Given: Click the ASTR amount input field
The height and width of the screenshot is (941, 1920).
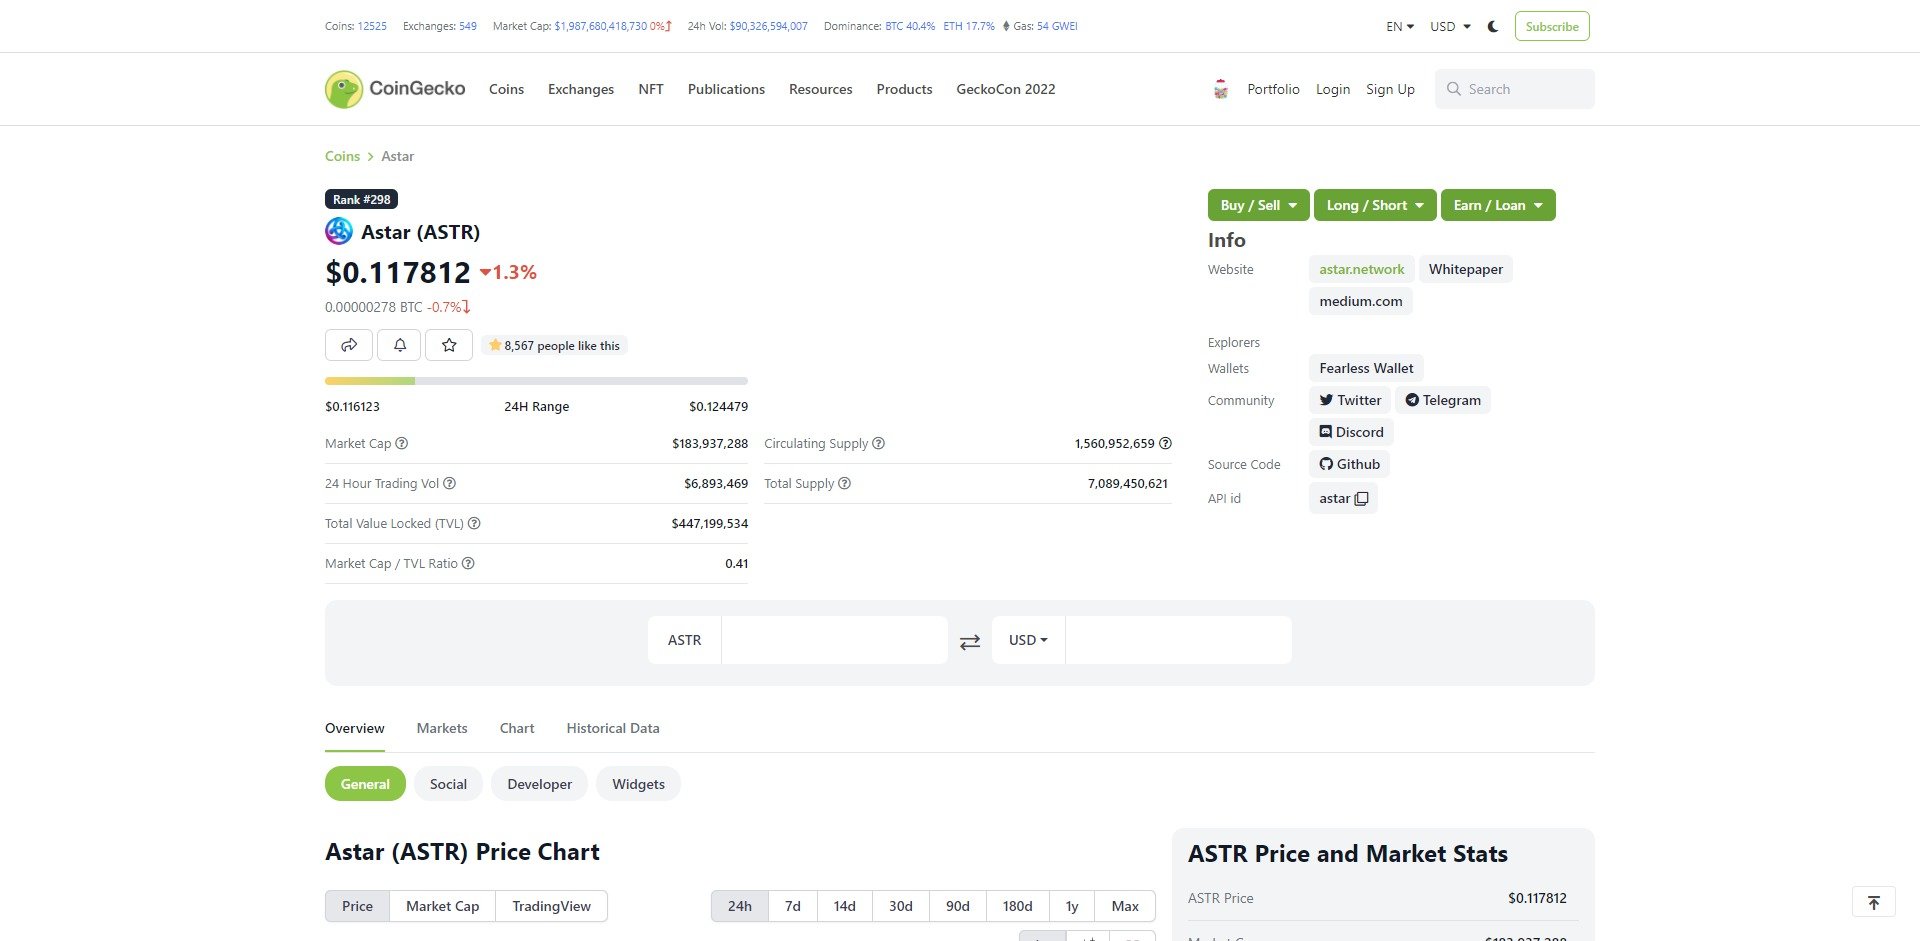Looking at the screenshot, I should (834, 640).
